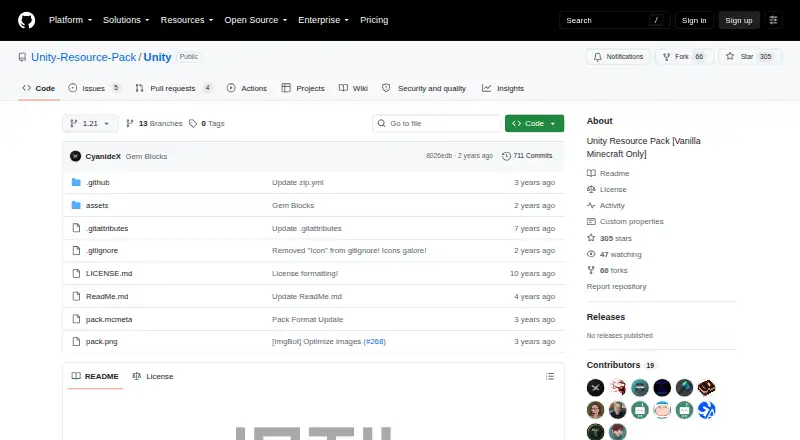Open the Contributors 19 heading link
This screenshot has height=440, width=800.
tap(621, 365)
